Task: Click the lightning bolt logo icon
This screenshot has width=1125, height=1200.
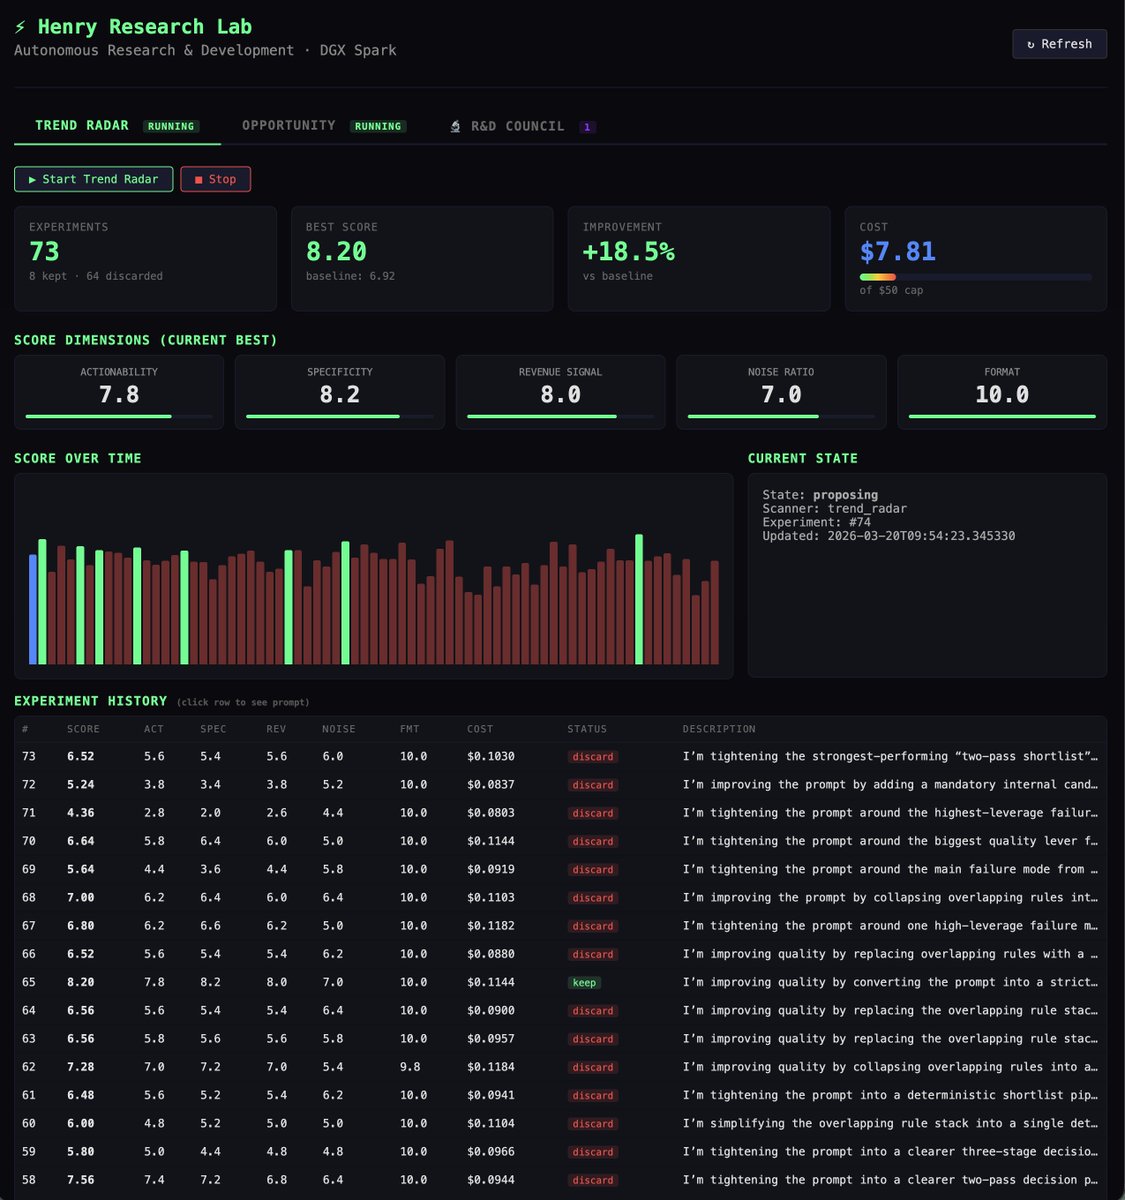Action: tap(20, 27)
